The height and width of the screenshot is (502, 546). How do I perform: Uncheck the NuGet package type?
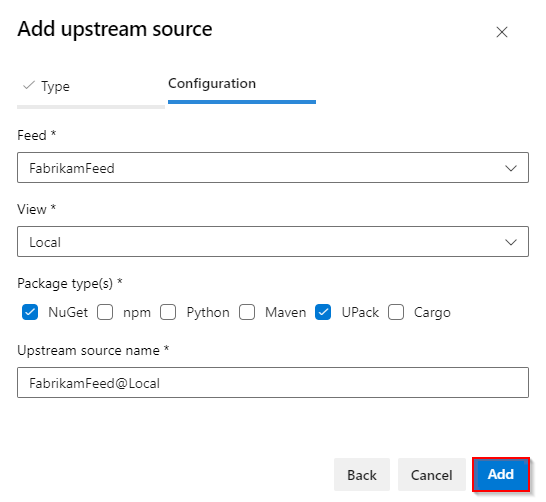point(30,312)
